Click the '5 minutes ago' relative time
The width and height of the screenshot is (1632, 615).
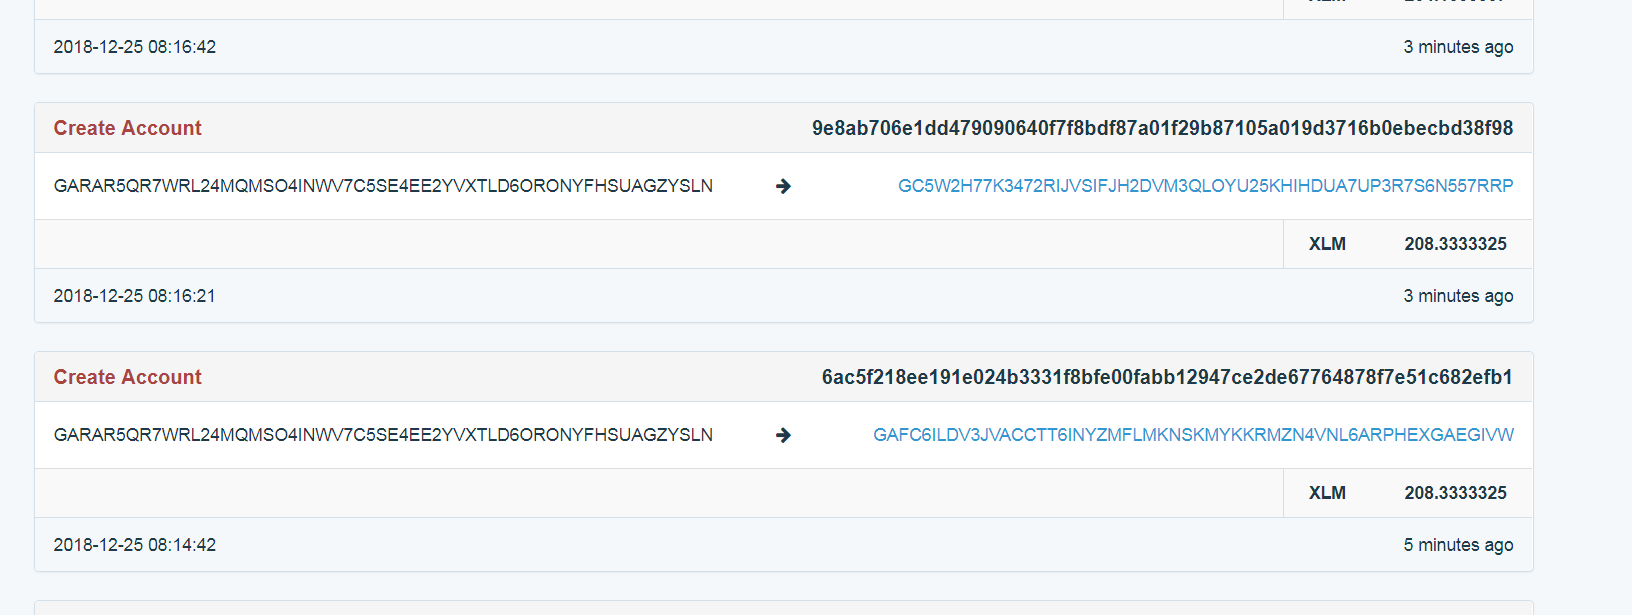pos(1458,545)
